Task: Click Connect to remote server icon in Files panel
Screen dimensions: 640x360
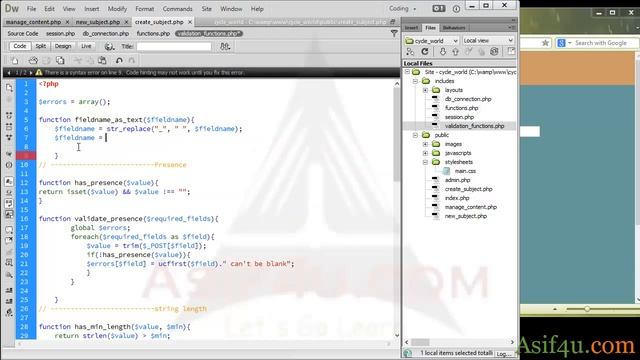Action: pyautogui.click(x=410, y=51)
